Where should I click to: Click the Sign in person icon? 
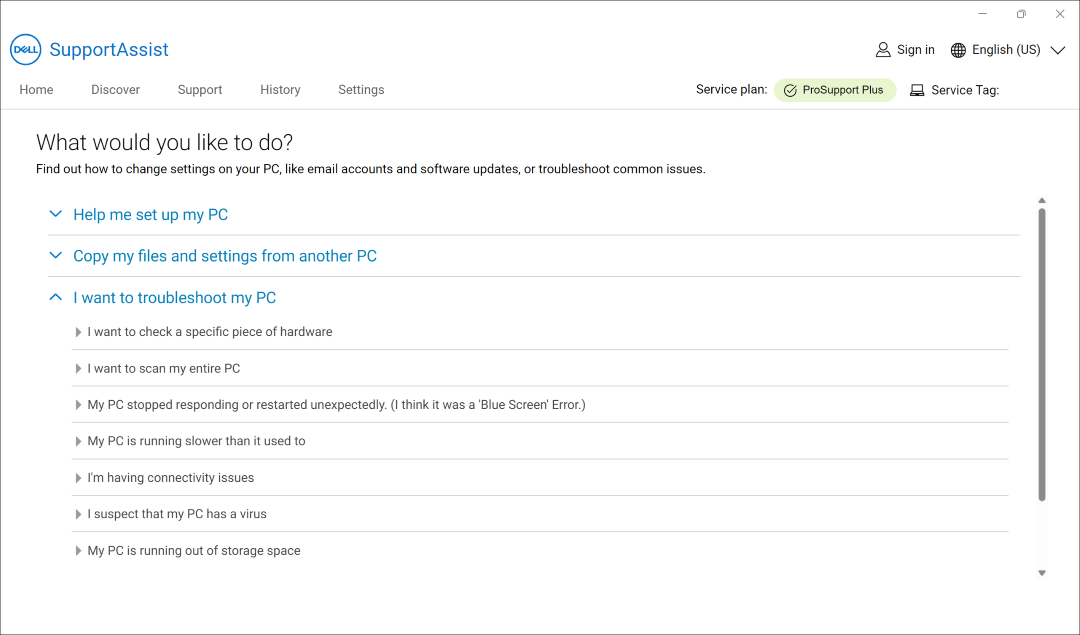(x=883, y=49)
